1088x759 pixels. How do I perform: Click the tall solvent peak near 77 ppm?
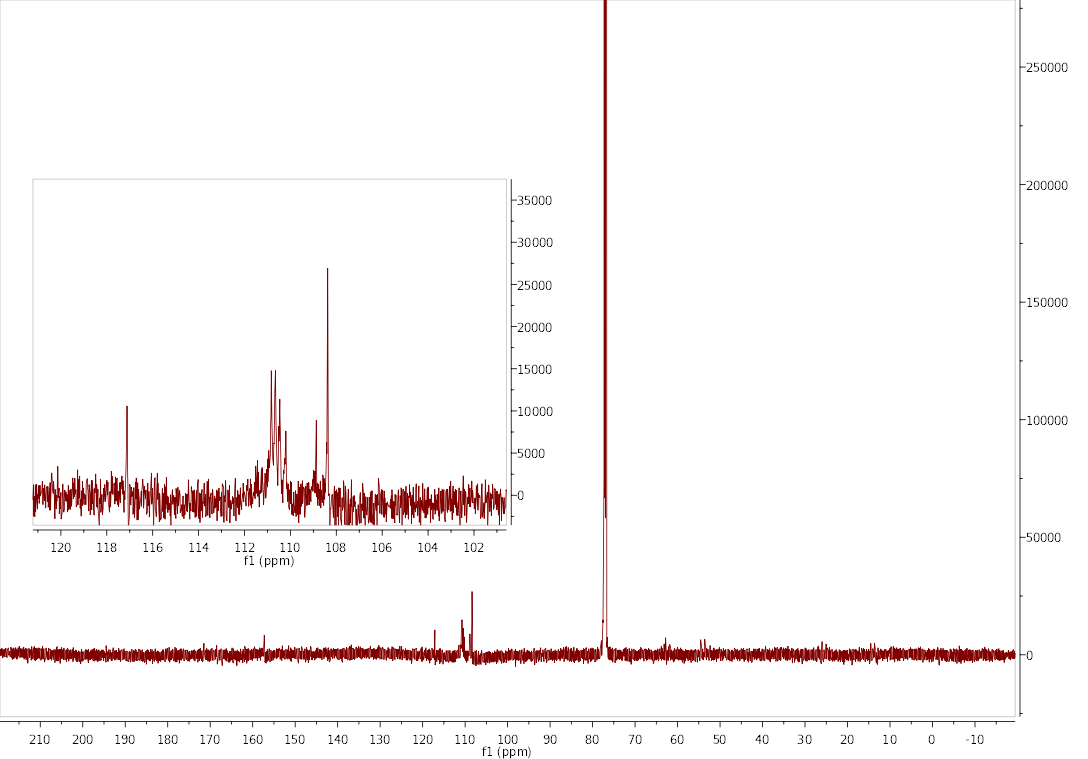pyautogui.click(x=605, y=300)
